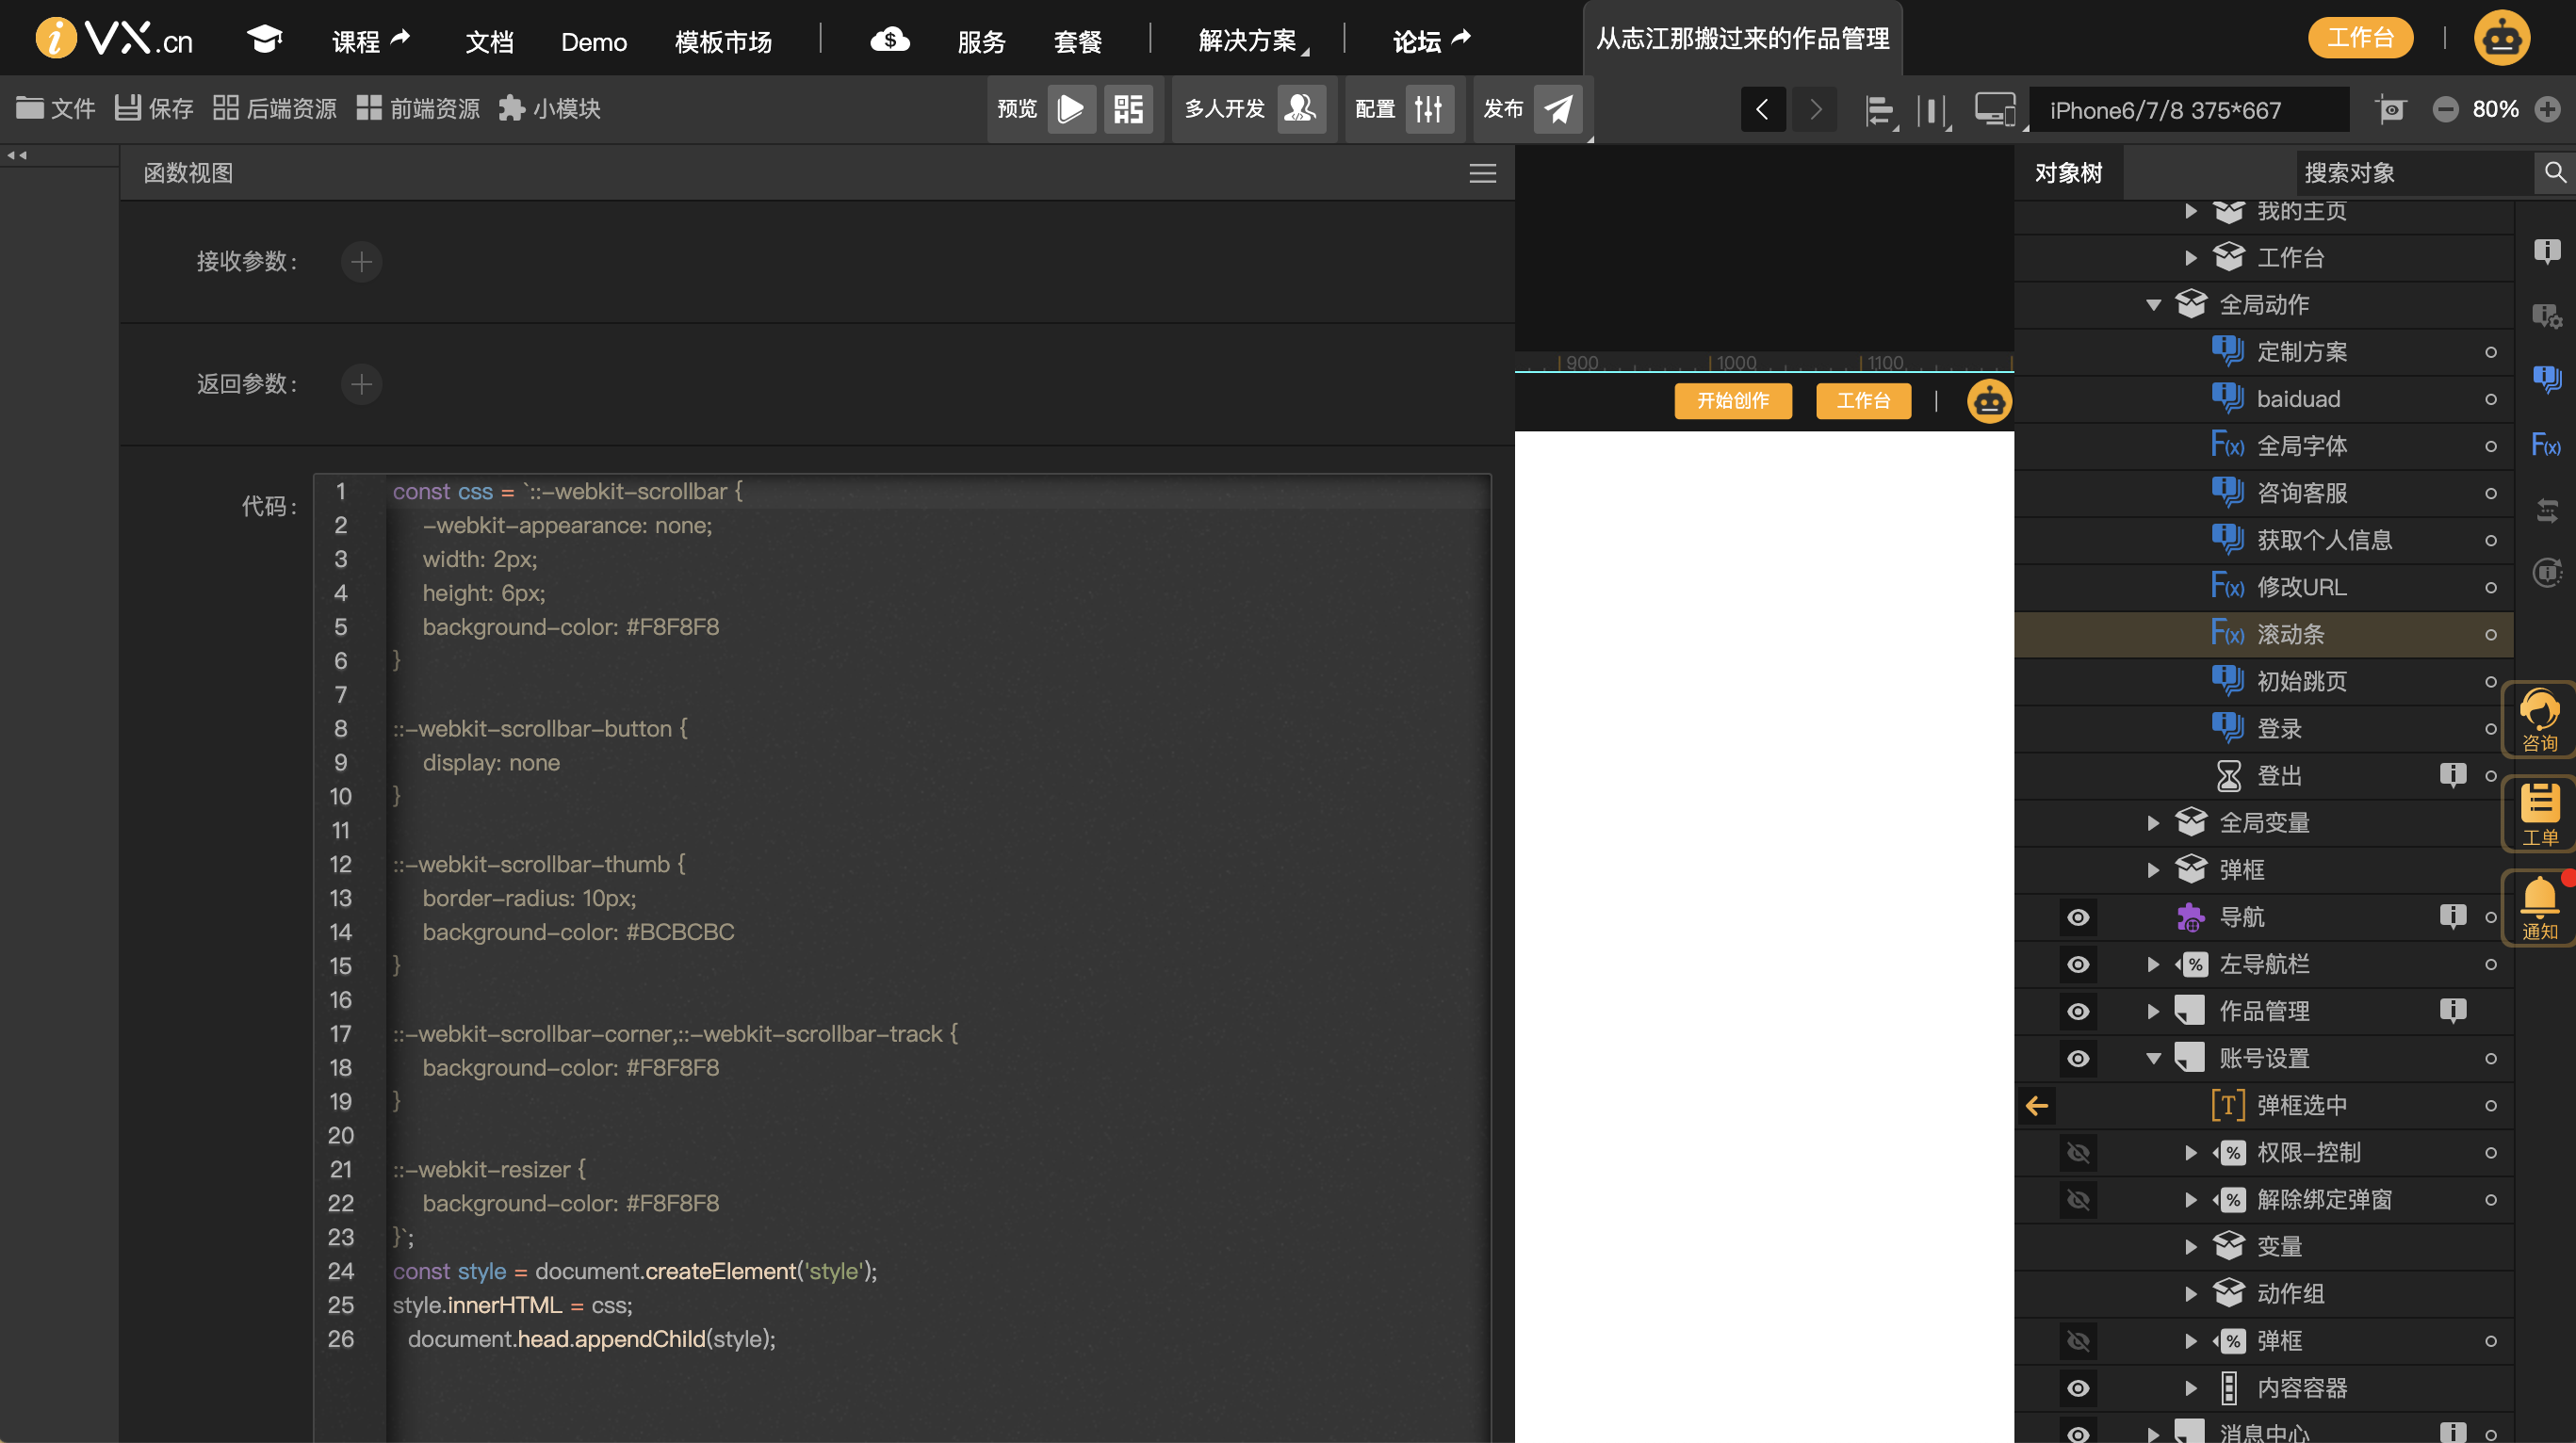The height and width of the screenshot is (1443, 2576).
Task: Collapse the 全局动作 tree node
Action: [x=2153, y=305]
